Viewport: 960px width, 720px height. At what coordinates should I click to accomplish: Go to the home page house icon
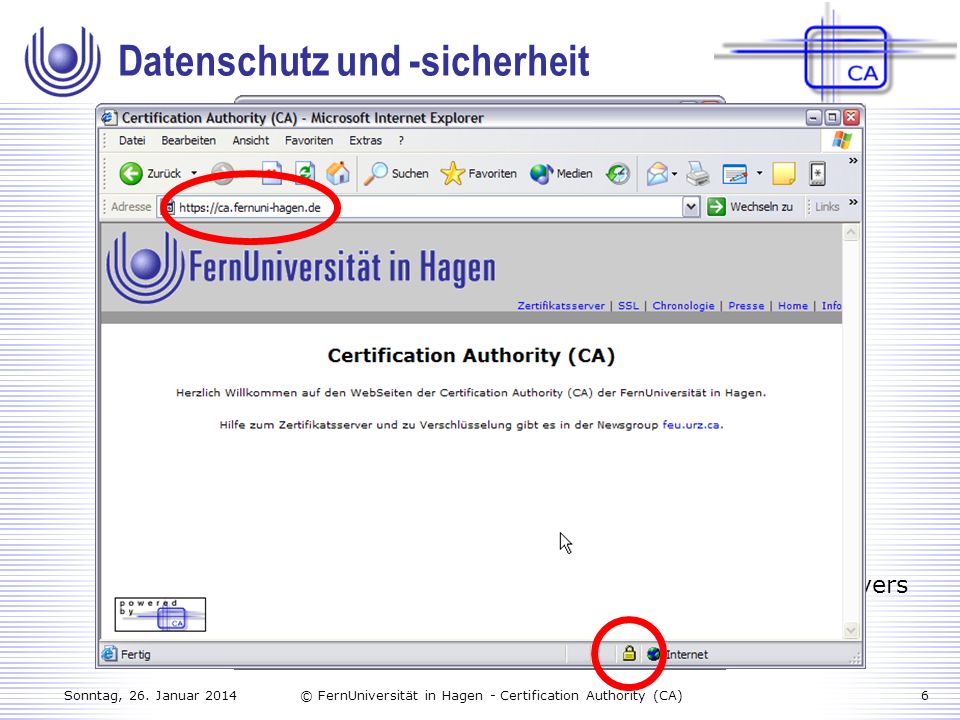point(337,173)
